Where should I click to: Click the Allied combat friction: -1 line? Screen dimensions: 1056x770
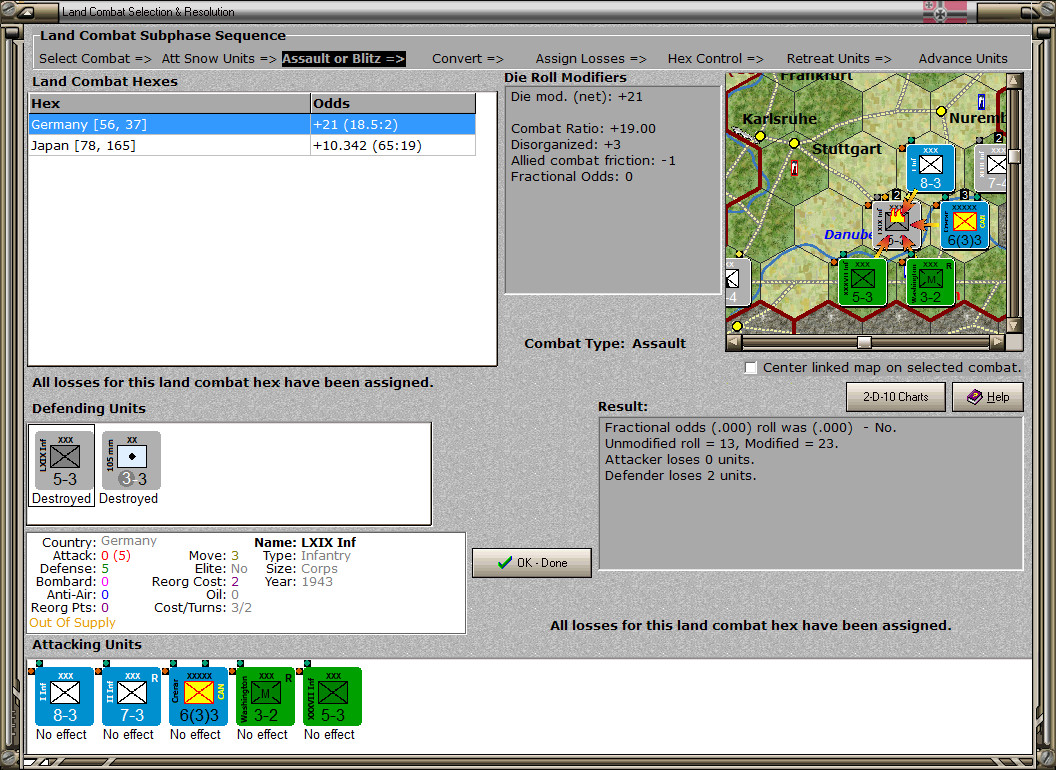tap(593, 161)
